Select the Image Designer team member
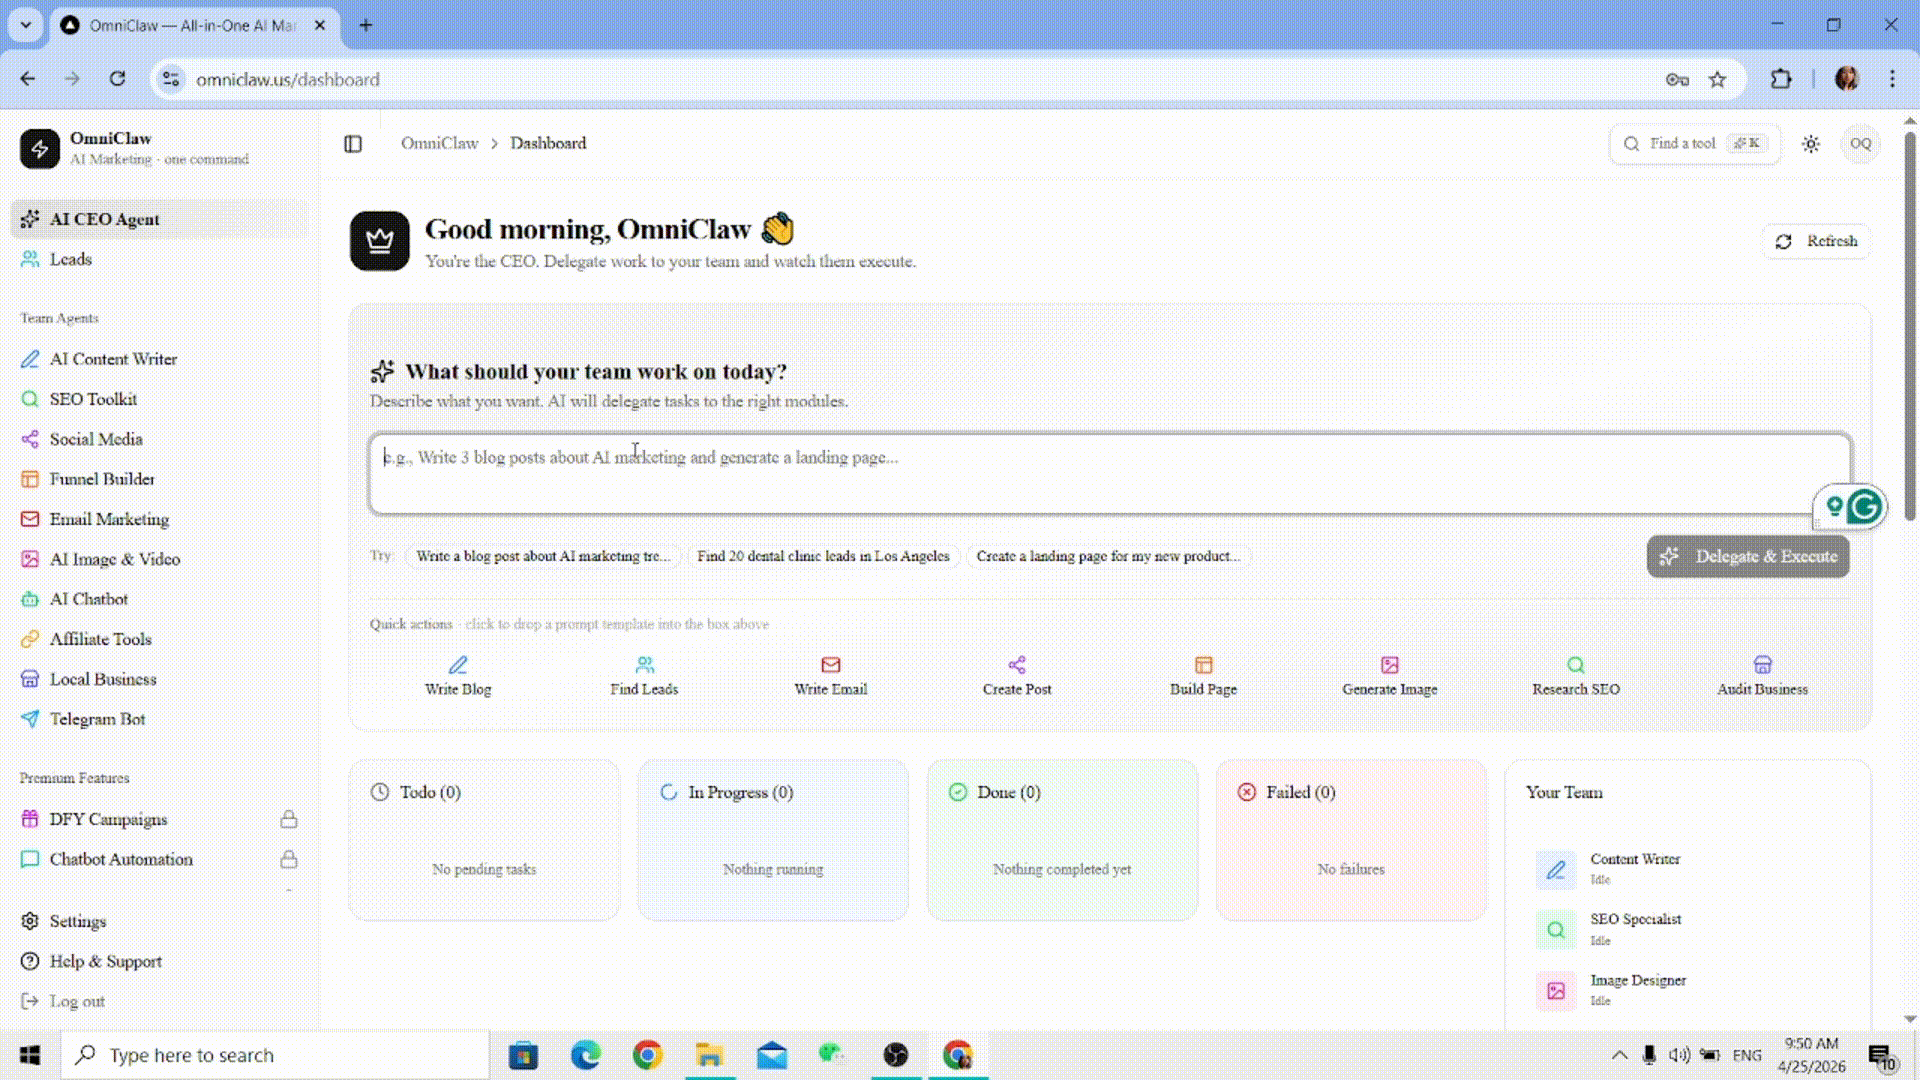 [x=1688, y=990]
